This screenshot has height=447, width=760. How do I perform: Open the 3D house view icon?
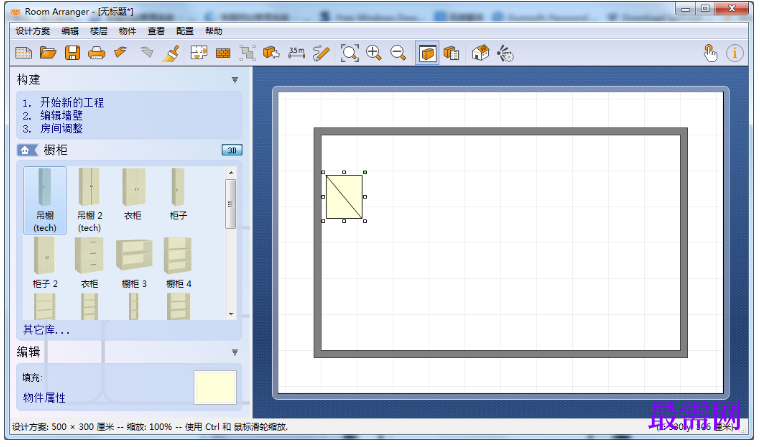480,52
